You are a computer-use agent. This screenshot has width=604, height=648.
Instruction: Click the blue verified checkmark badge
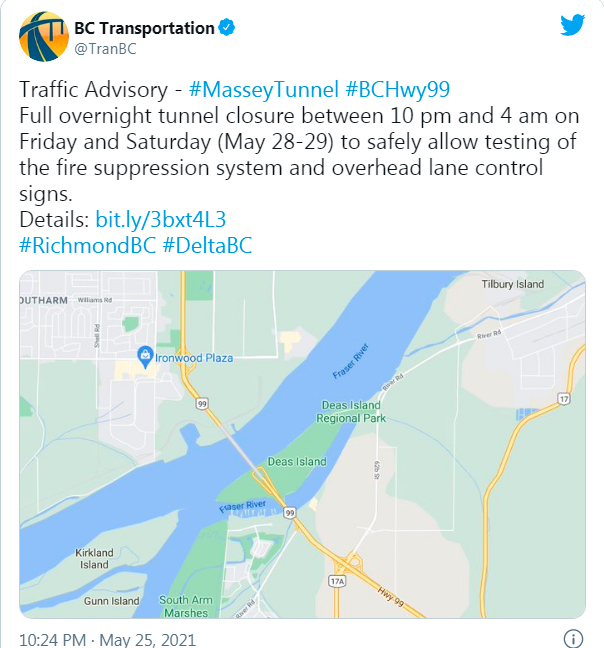coord(226,28)
